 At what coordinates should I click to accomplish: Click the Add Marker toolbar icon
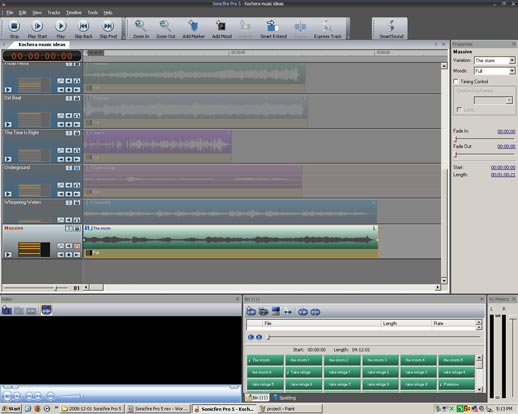coord(193,29)
